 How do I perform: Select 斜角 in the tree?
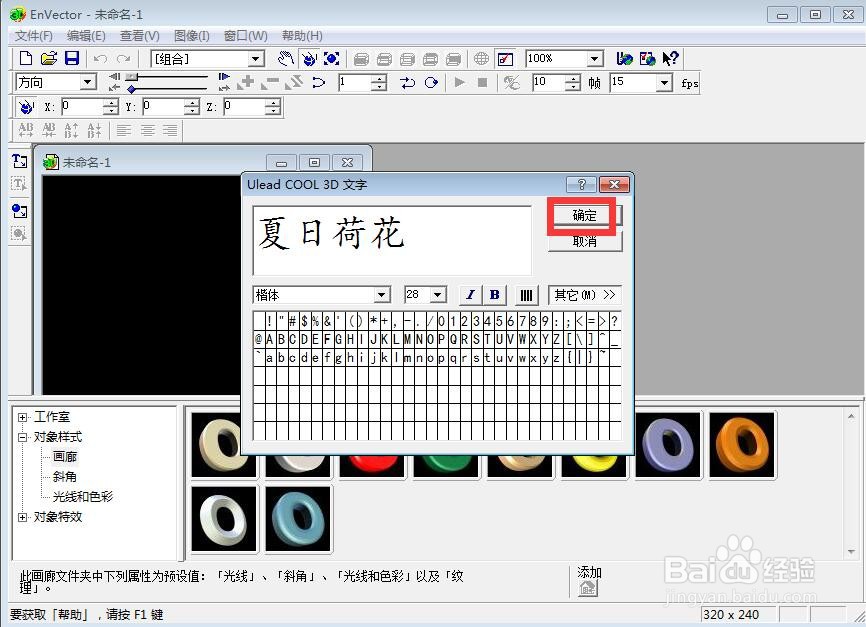coord(65,477)
